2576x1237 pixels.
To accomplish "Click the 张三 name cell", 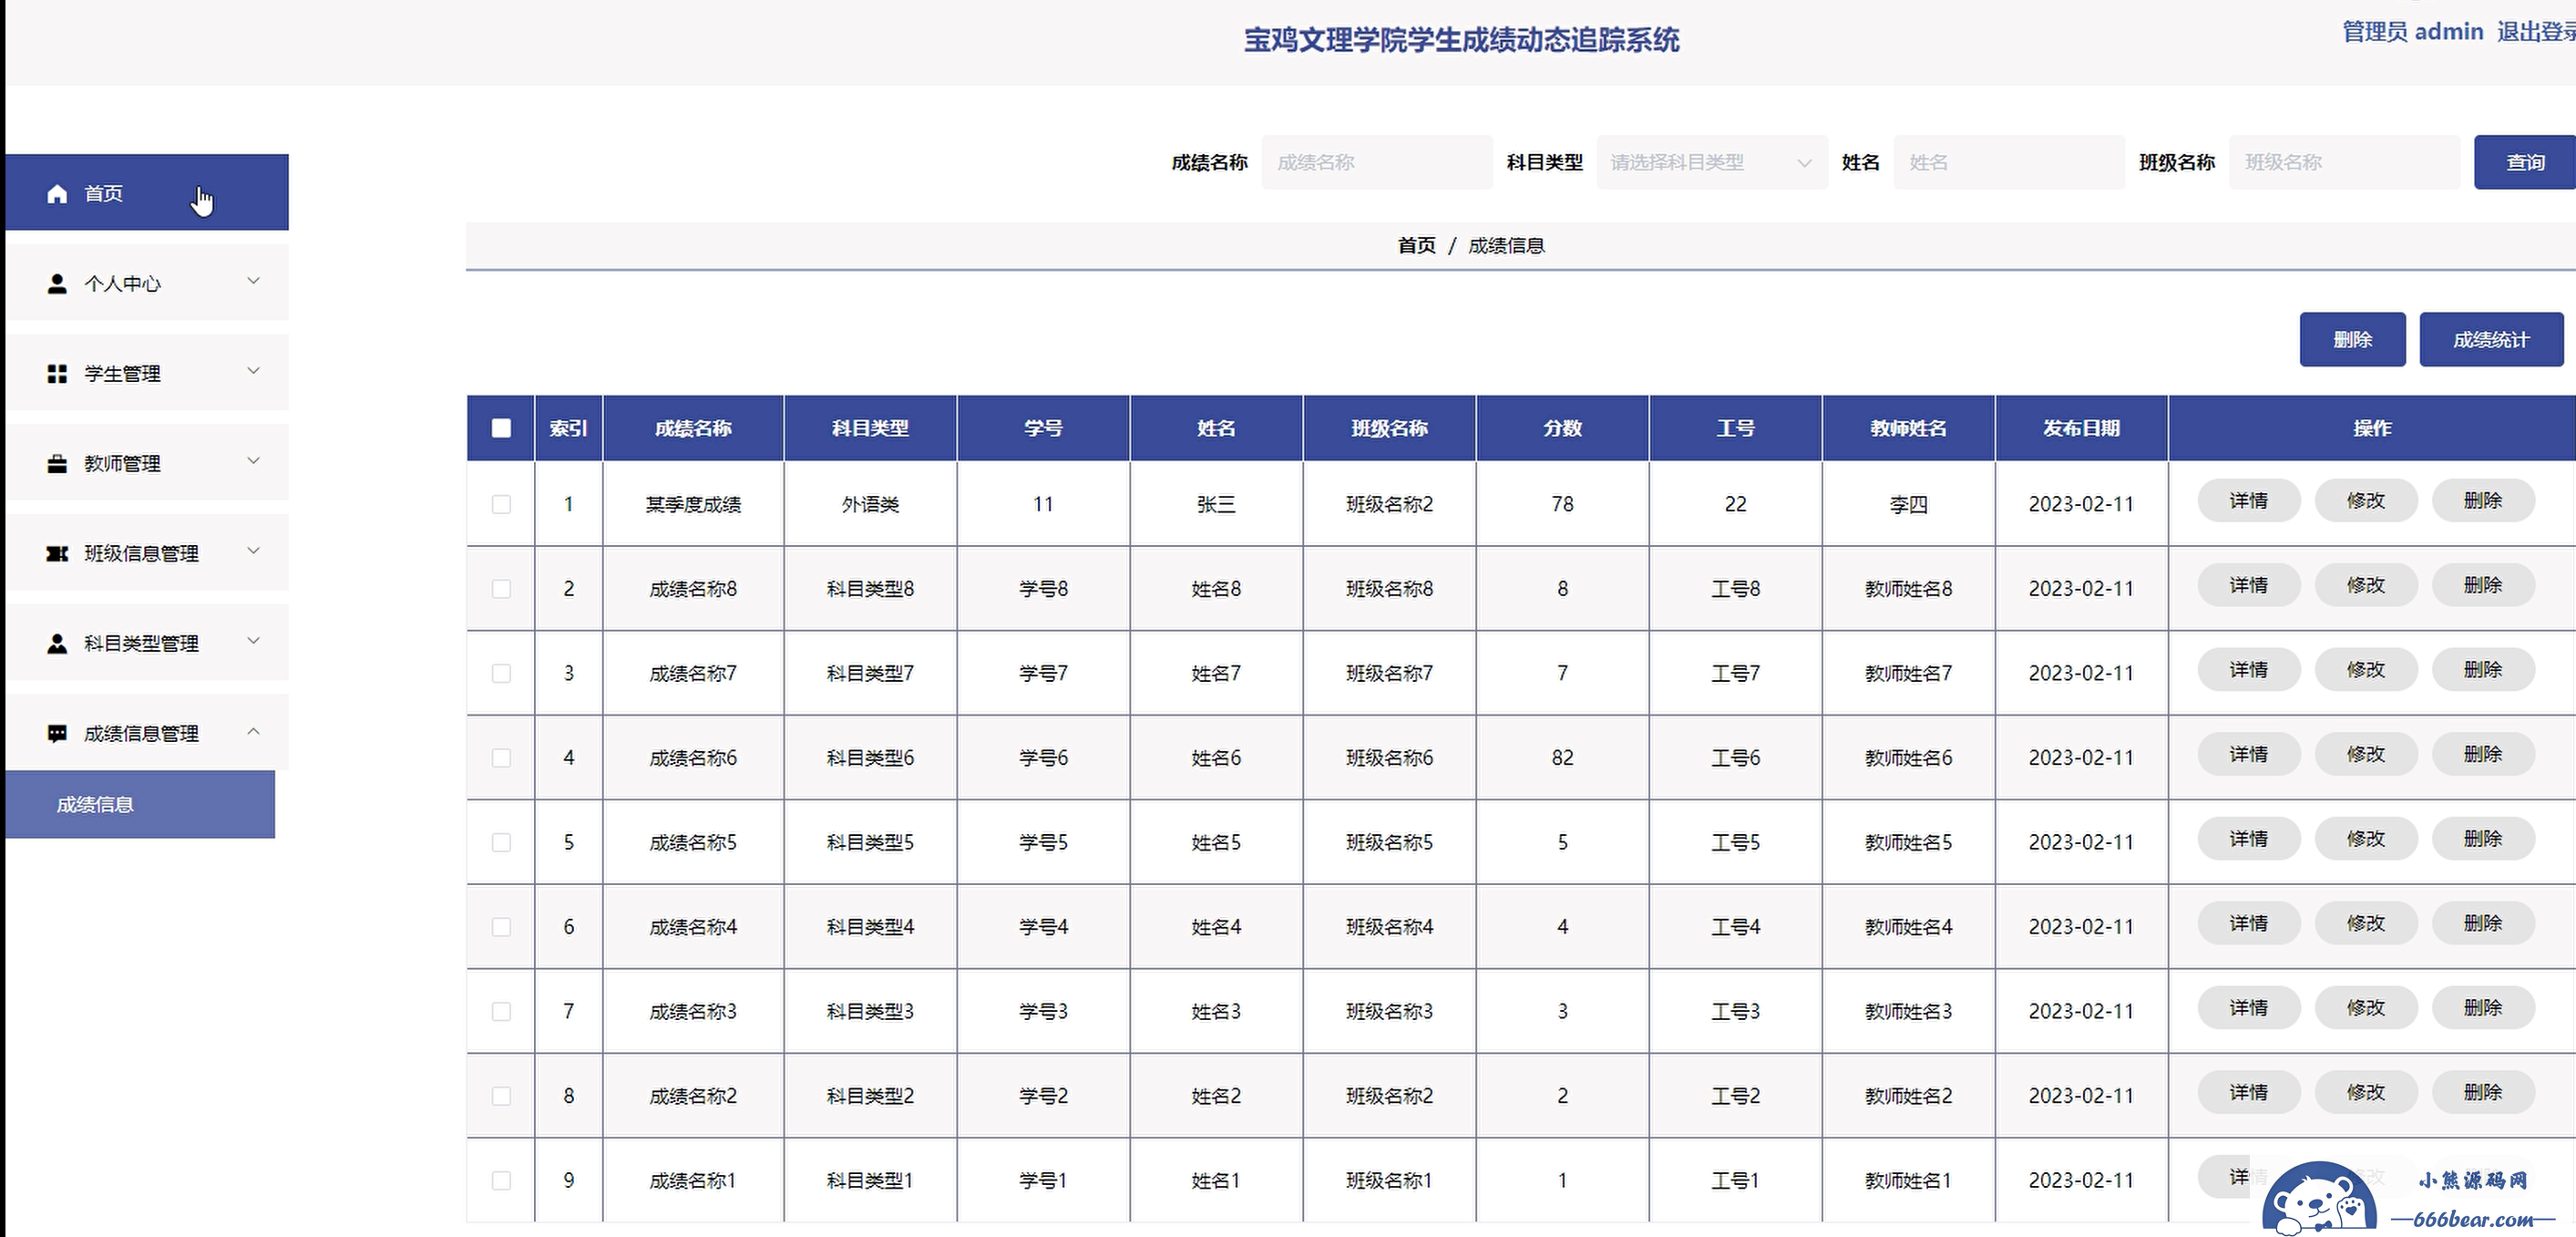I will 1216,504.
